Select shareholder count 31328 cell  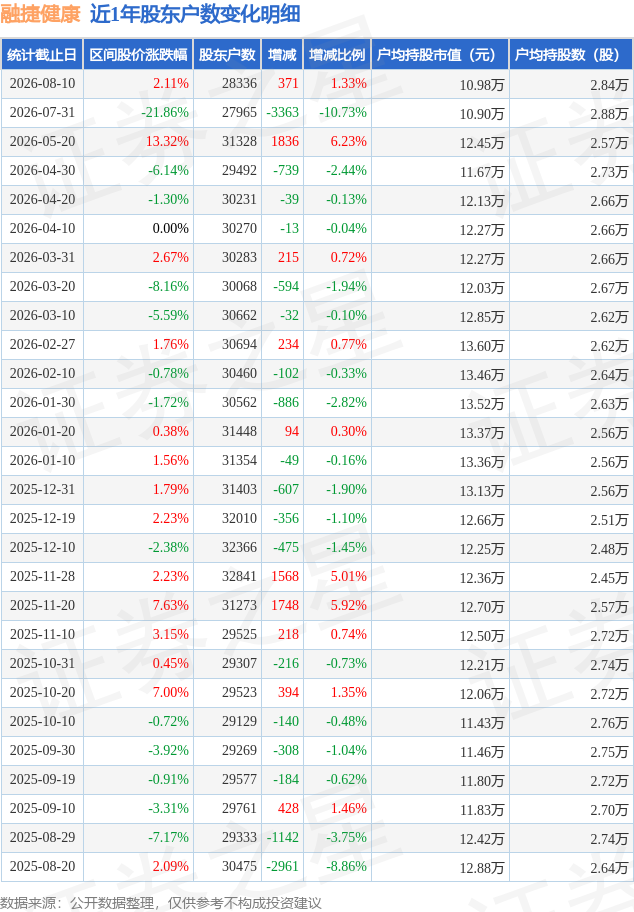tap(239, 141)
